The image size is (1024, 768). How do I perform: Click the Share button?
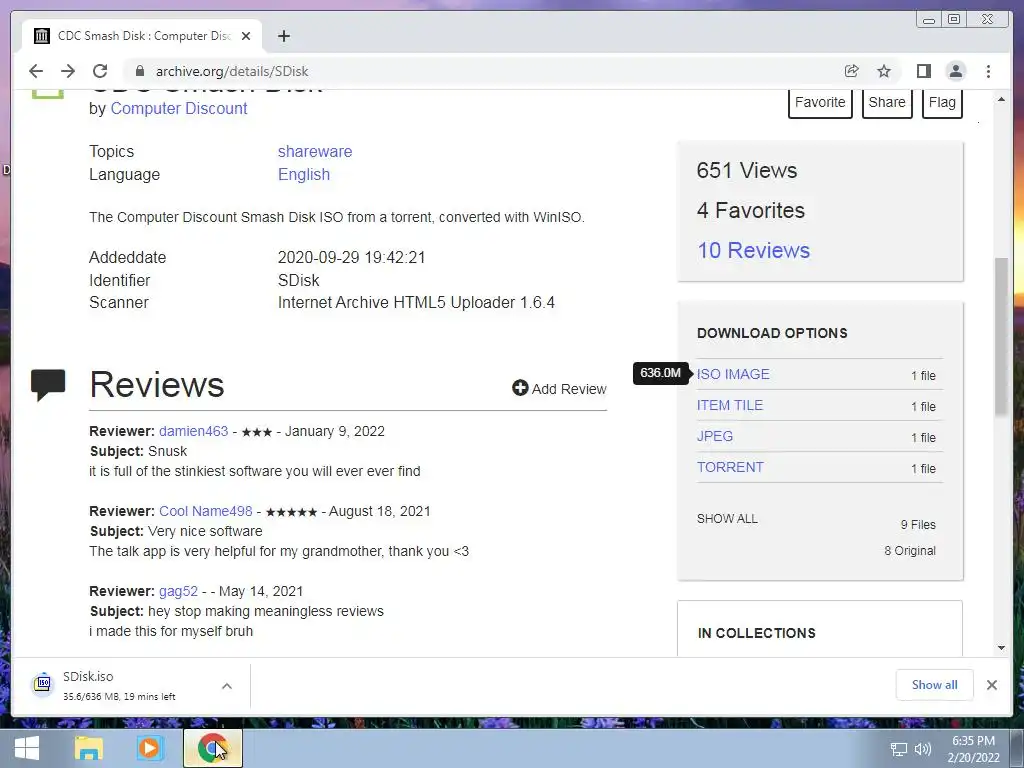point(887,103)
